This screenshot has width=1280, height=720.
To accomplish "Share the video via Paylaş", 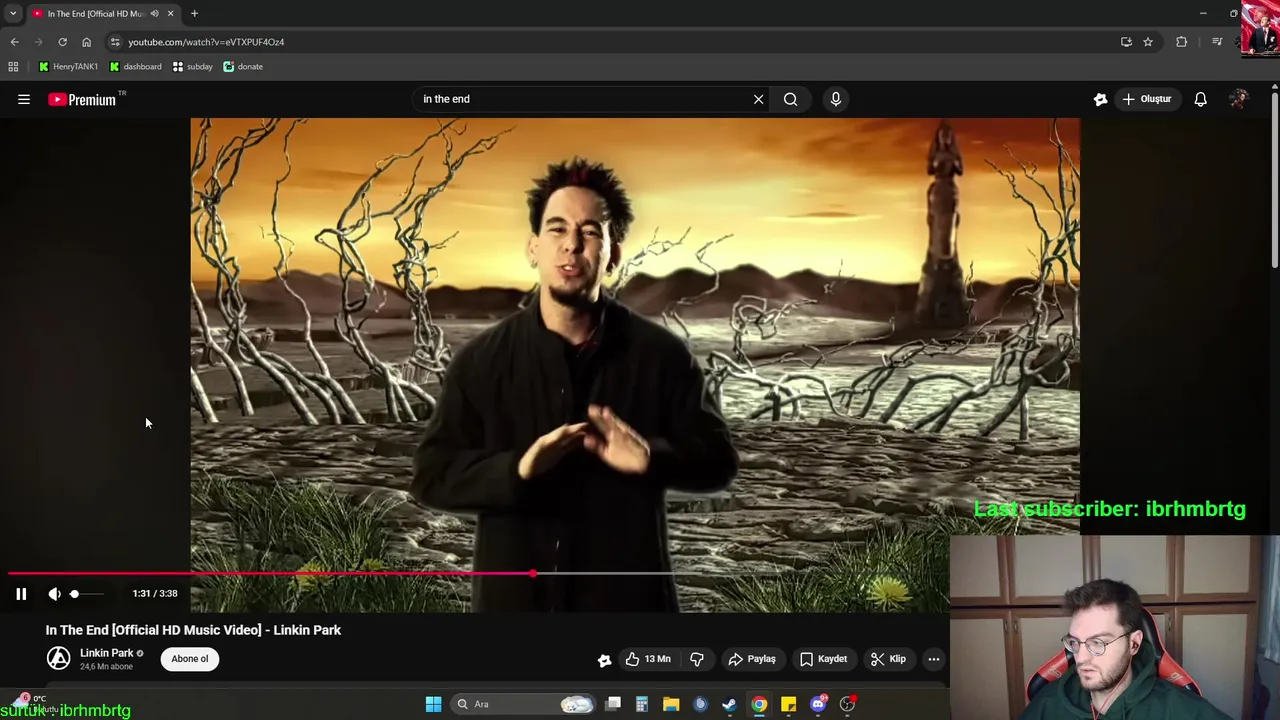I will click(x=752, y=659).
